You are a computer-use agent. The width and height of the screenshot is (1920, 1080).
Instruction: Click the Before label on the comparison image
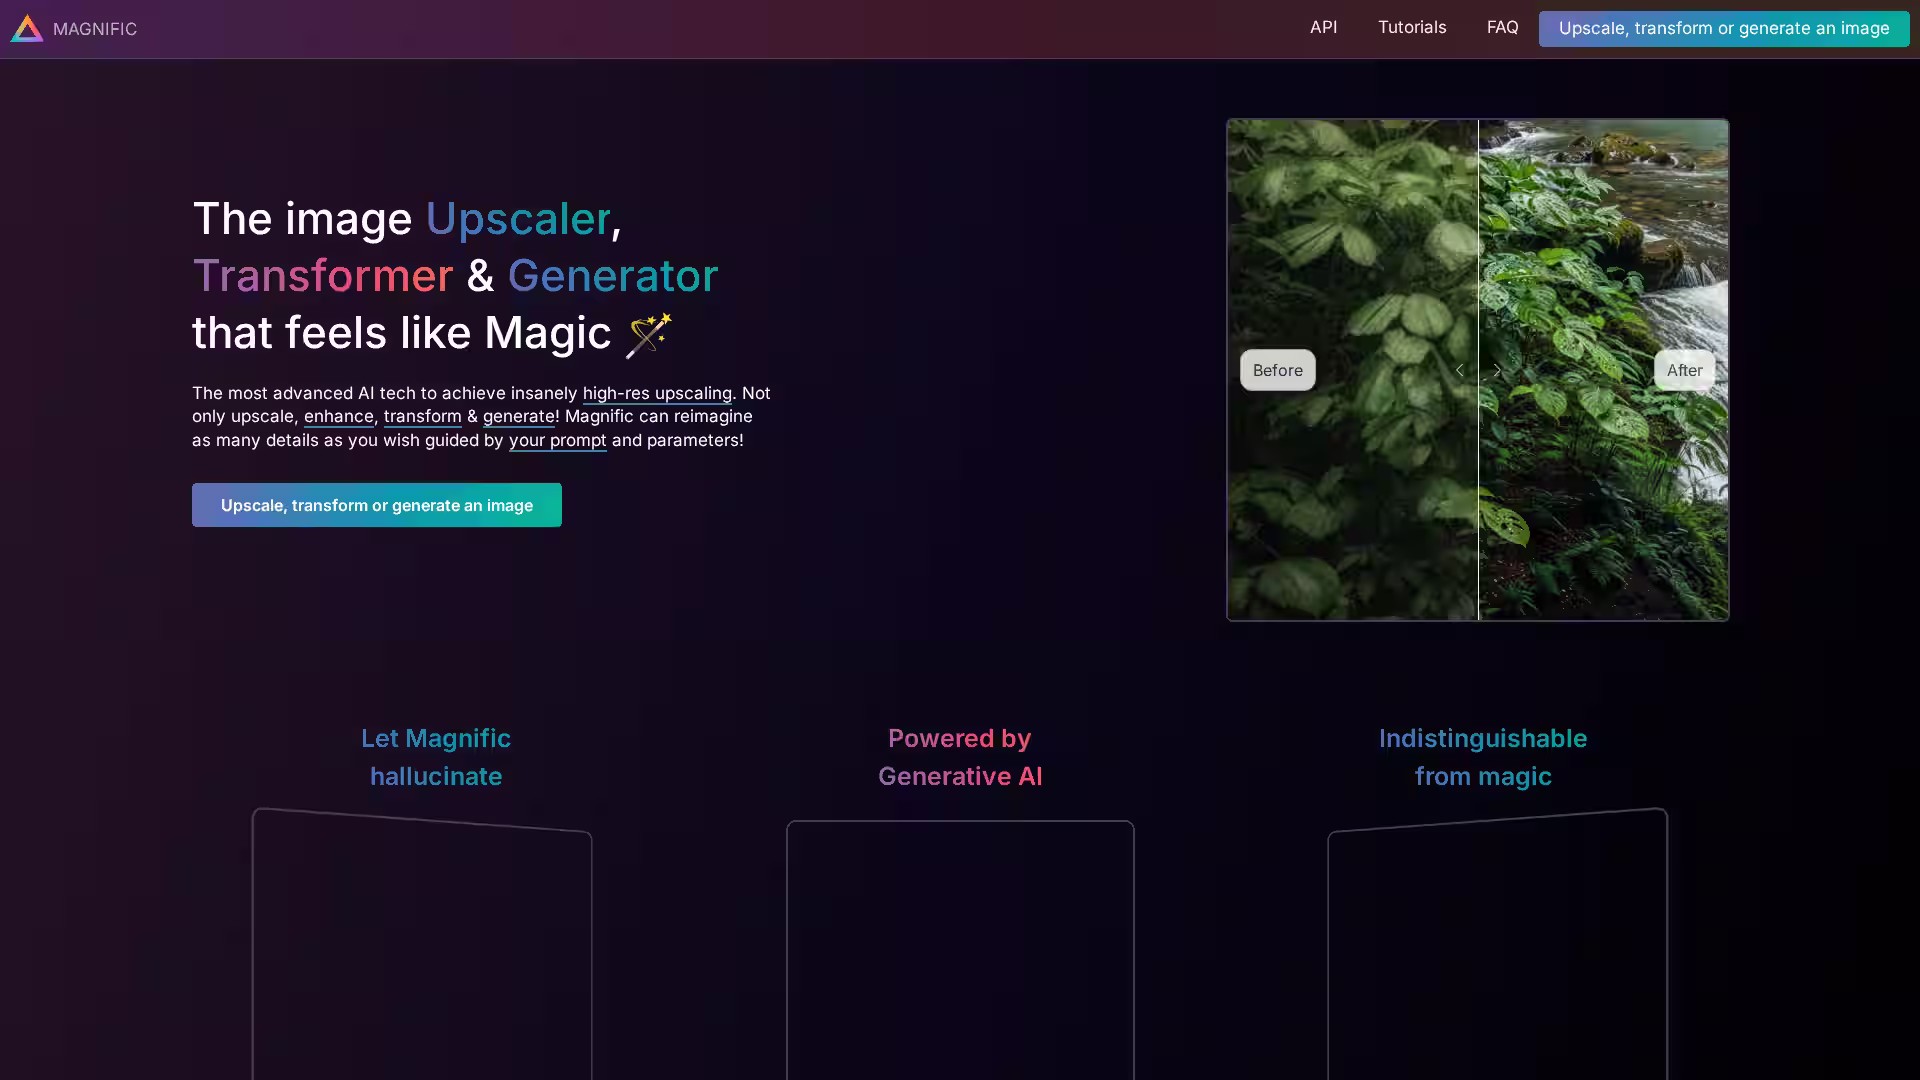click(1277, 370)
